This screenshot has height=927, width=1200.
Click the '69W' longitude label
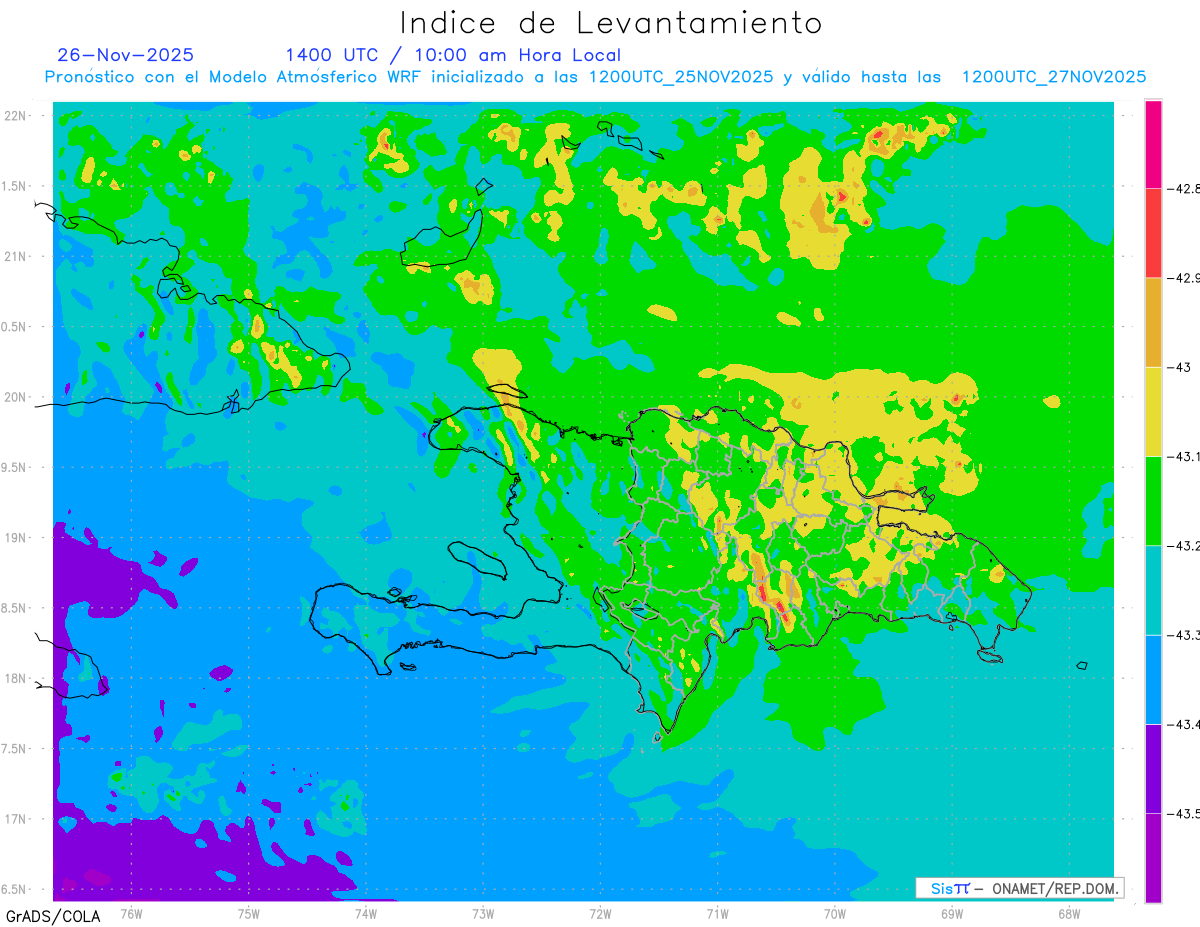(952, 913)
